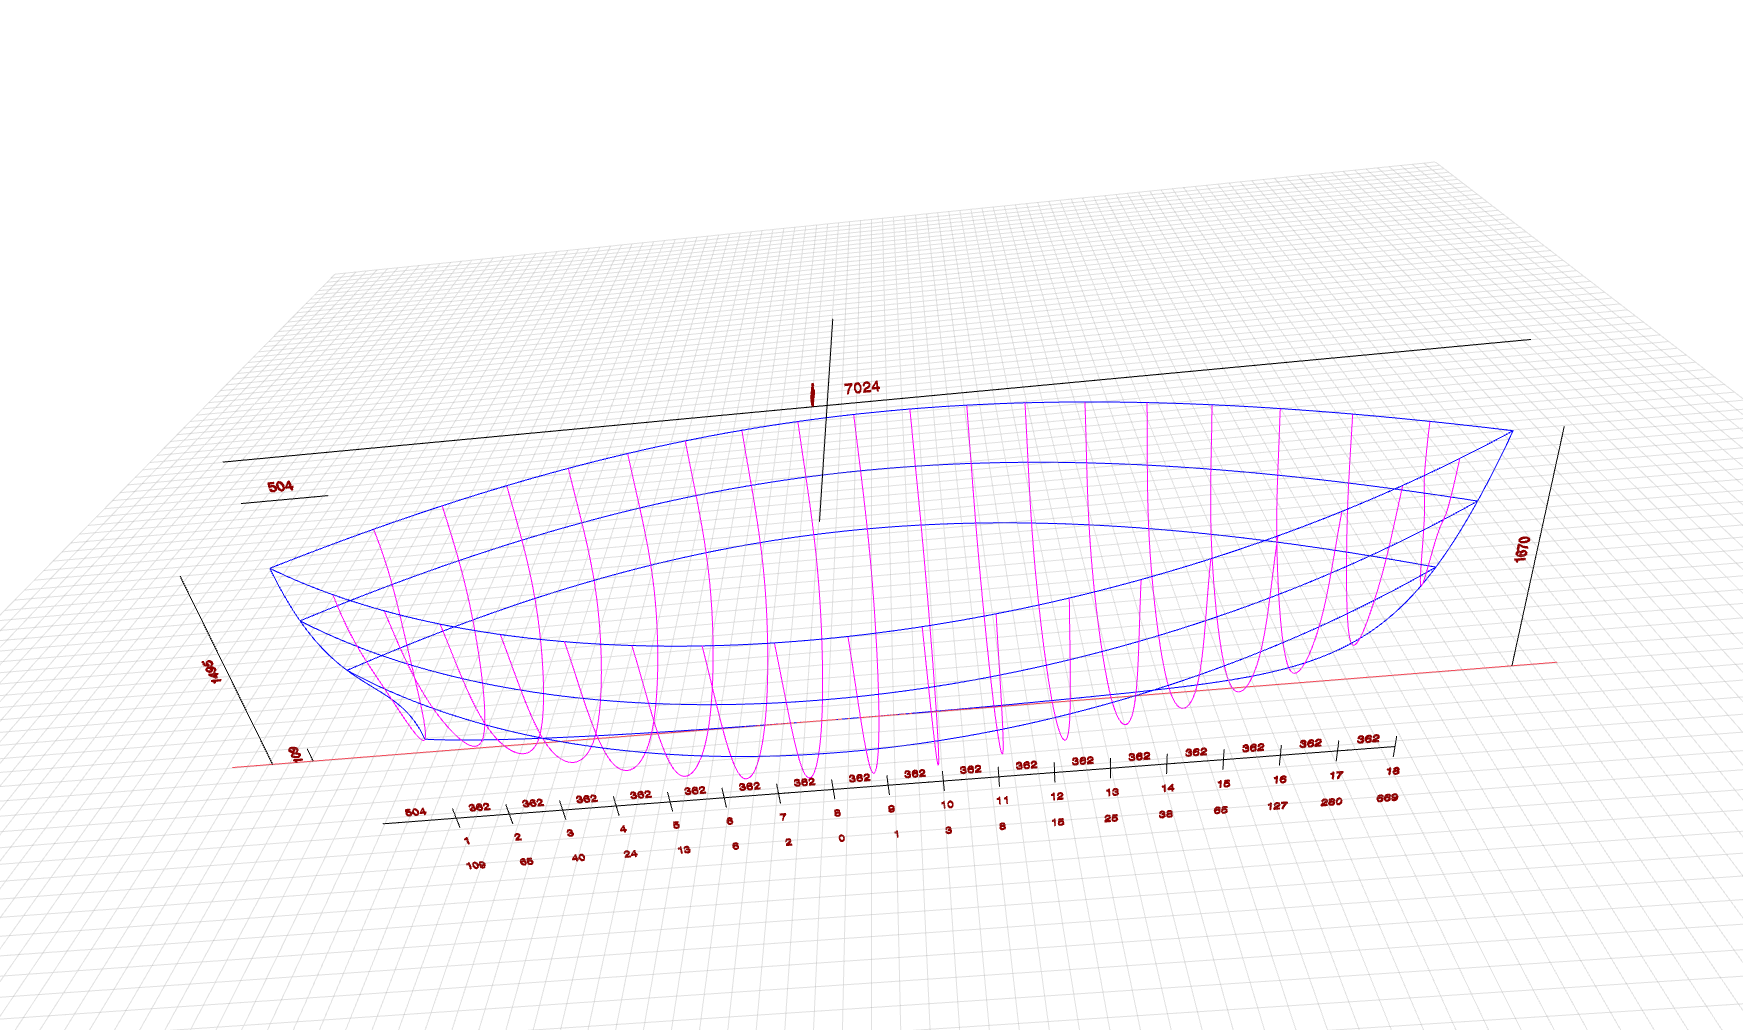The width and height of the screenshot is (1743, 1030).
Task: Pick the 504 spacing label on the station ruler
Action: click(x=415, y=812)
